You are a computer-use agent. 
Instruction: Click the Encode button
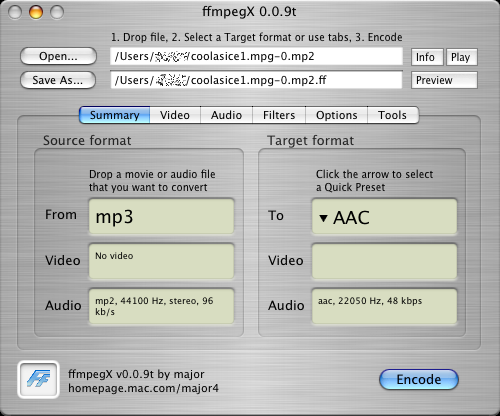tap(419, 379)
